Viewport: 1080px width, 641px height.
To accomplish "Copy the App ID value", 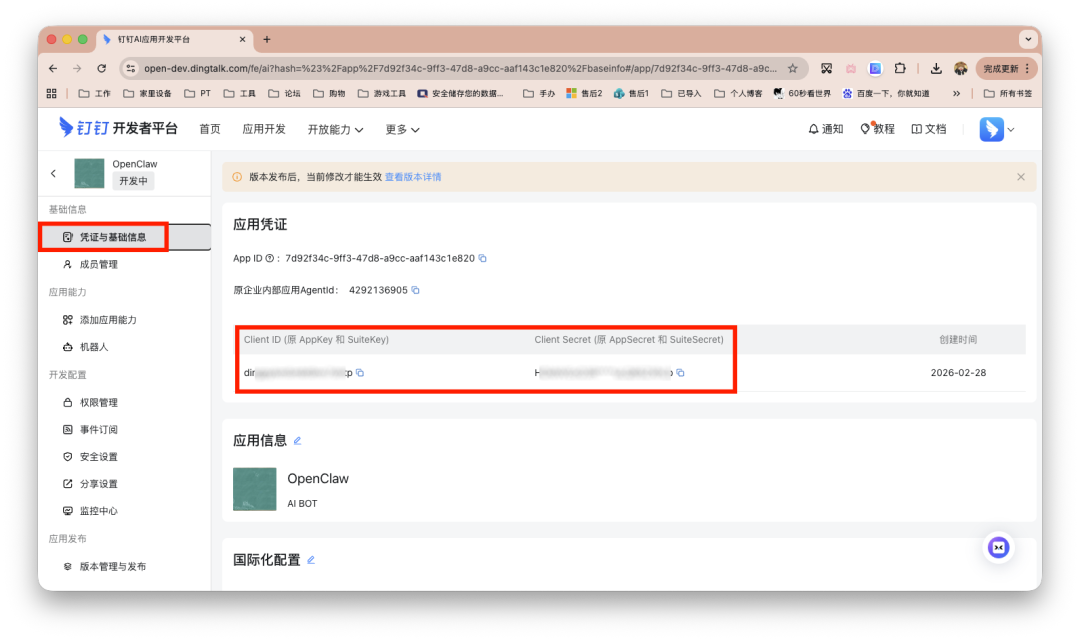I will (482, 258).
